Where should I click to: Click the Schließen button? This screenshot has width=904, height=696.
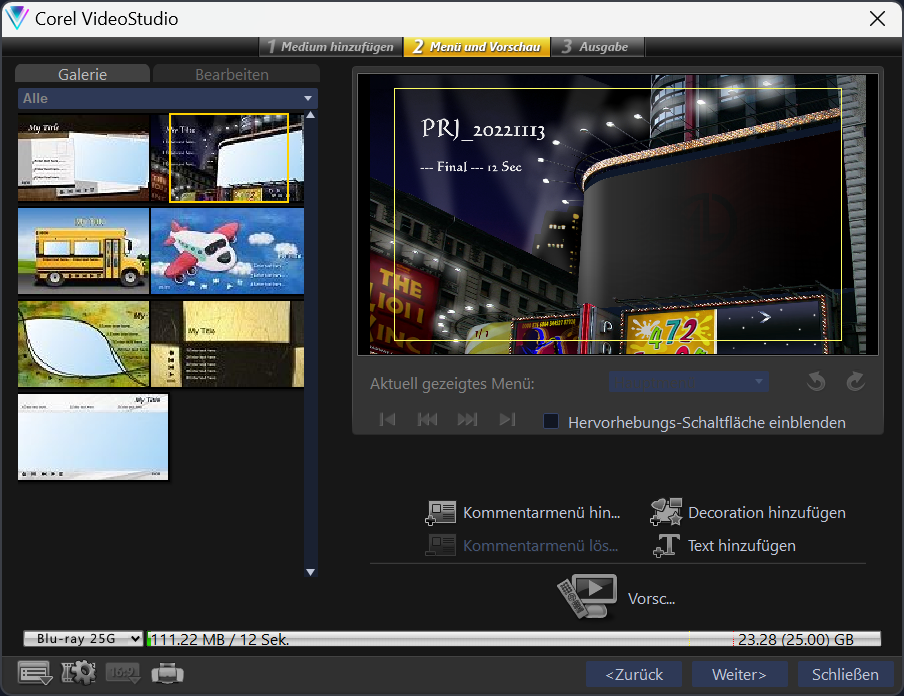845,674
